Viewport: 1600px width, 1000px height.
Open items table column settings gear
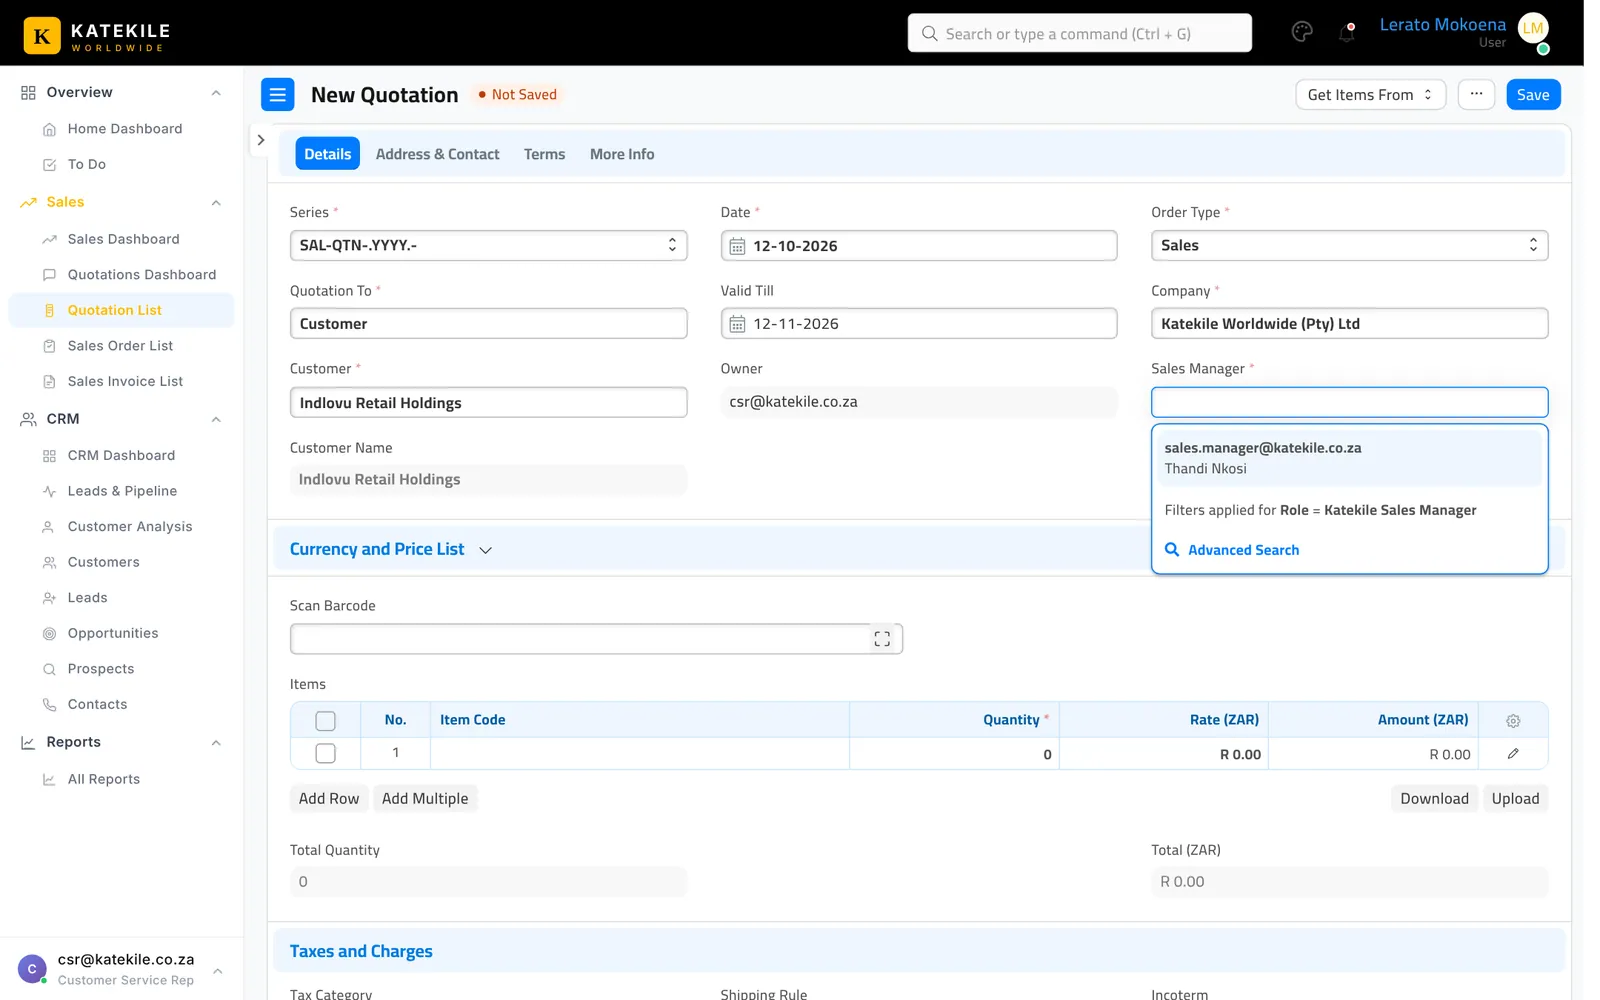point(1513,721)
